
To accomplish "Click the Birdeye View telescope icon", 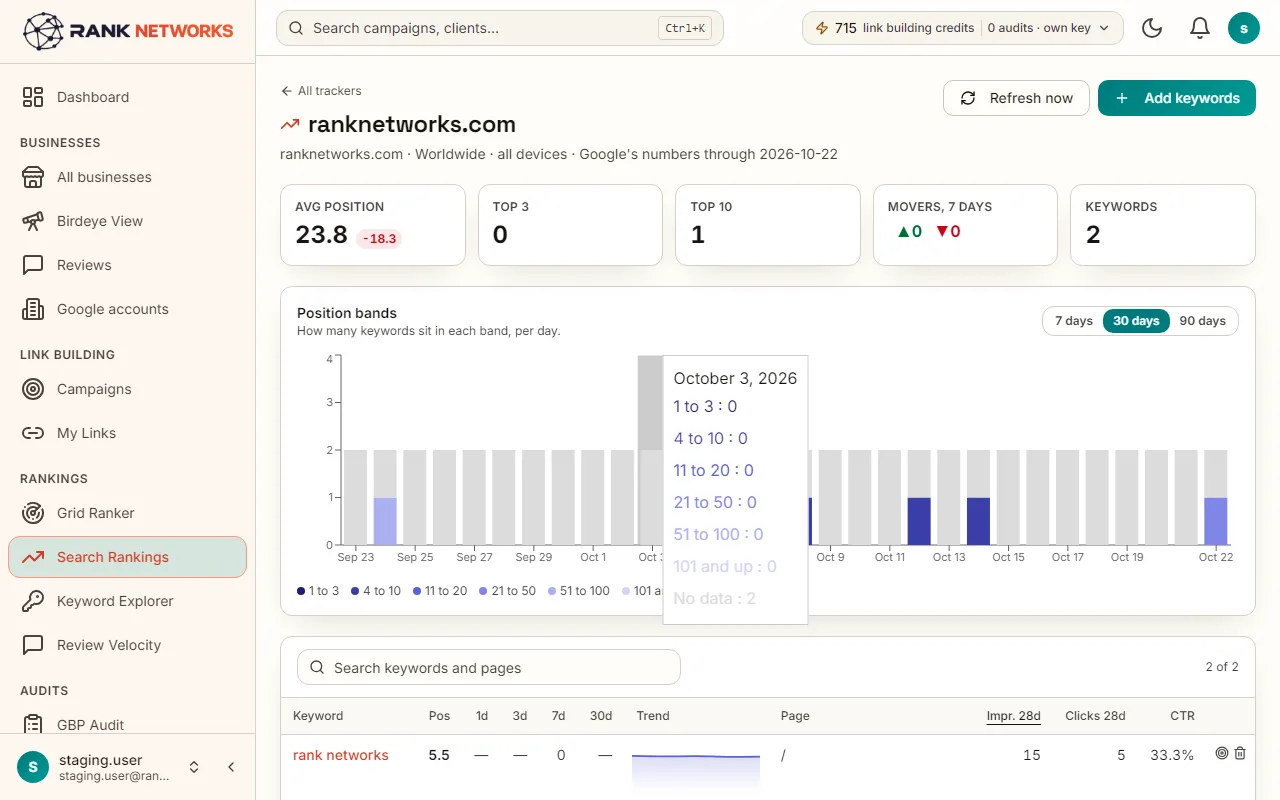I will click(33, 221).
